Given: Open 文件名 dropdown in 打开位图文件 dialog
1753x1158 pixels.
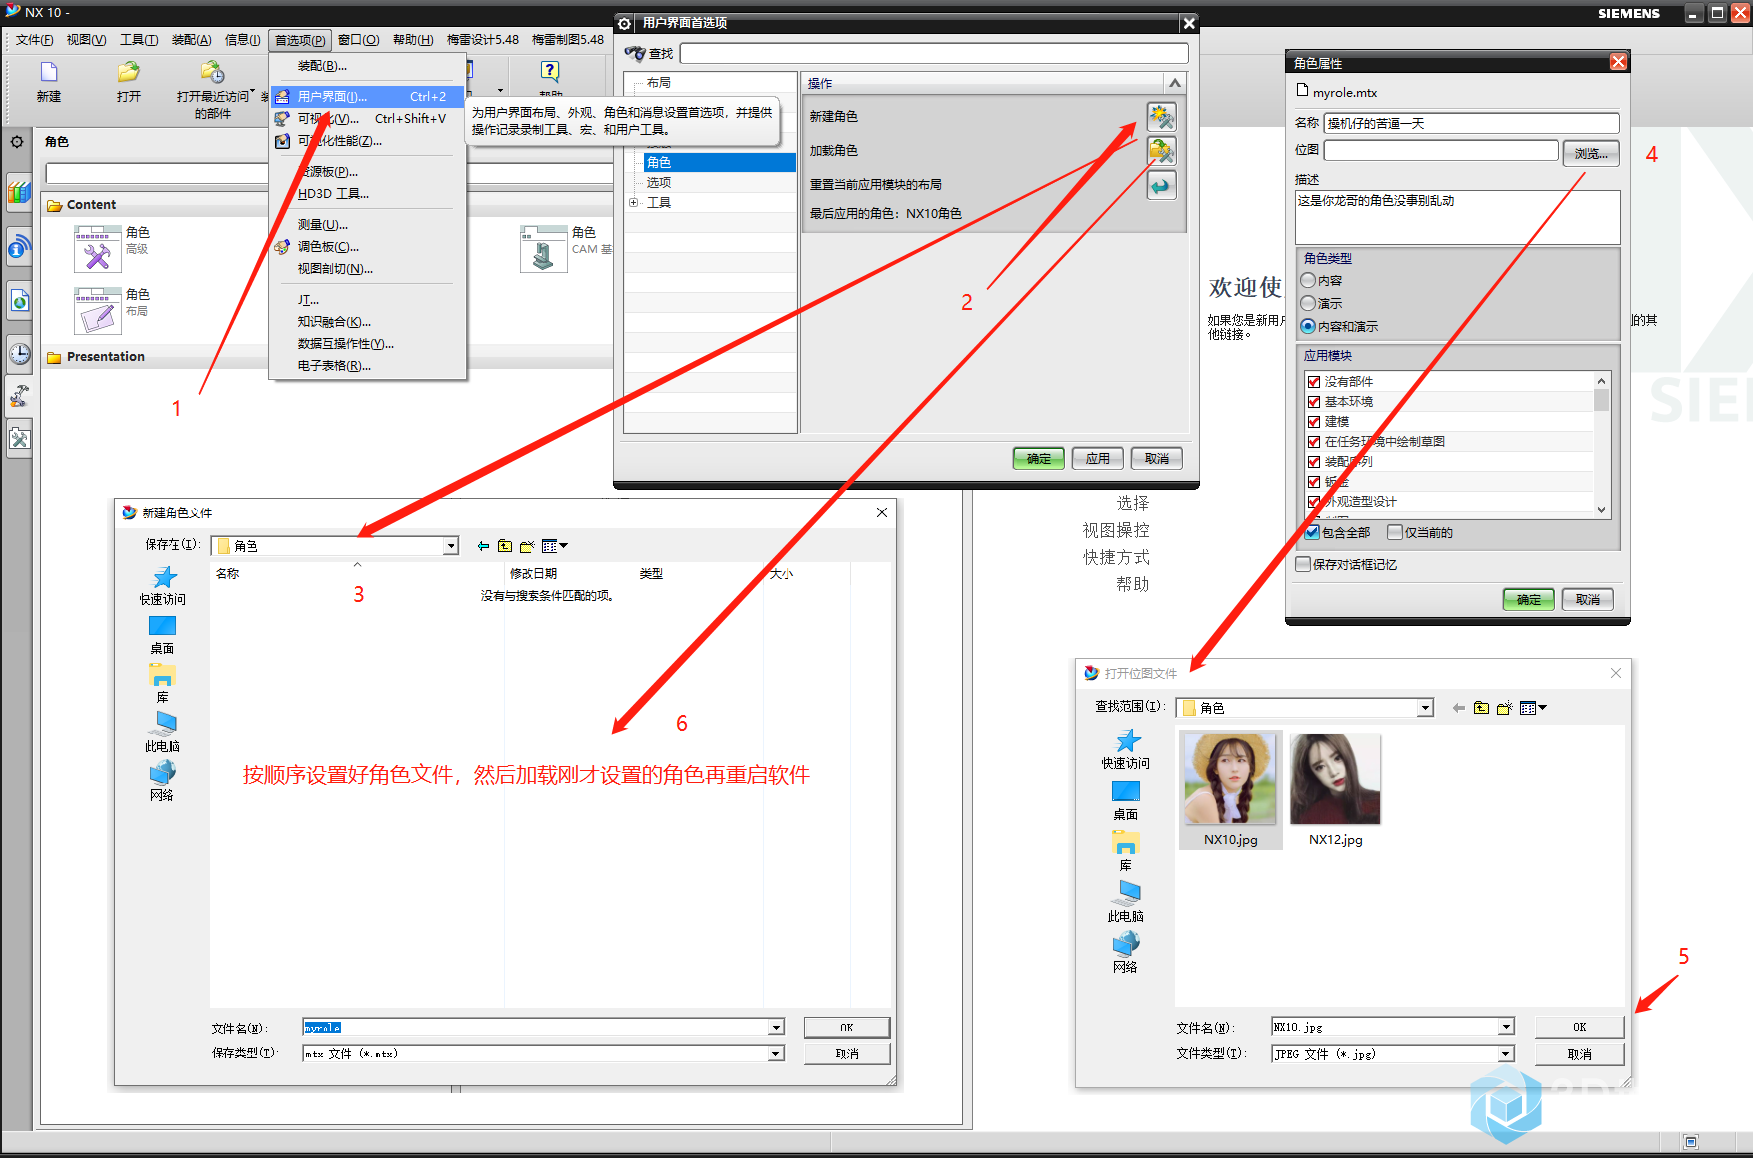Looking at the screenshot, I should (x=1506, y=1027).
